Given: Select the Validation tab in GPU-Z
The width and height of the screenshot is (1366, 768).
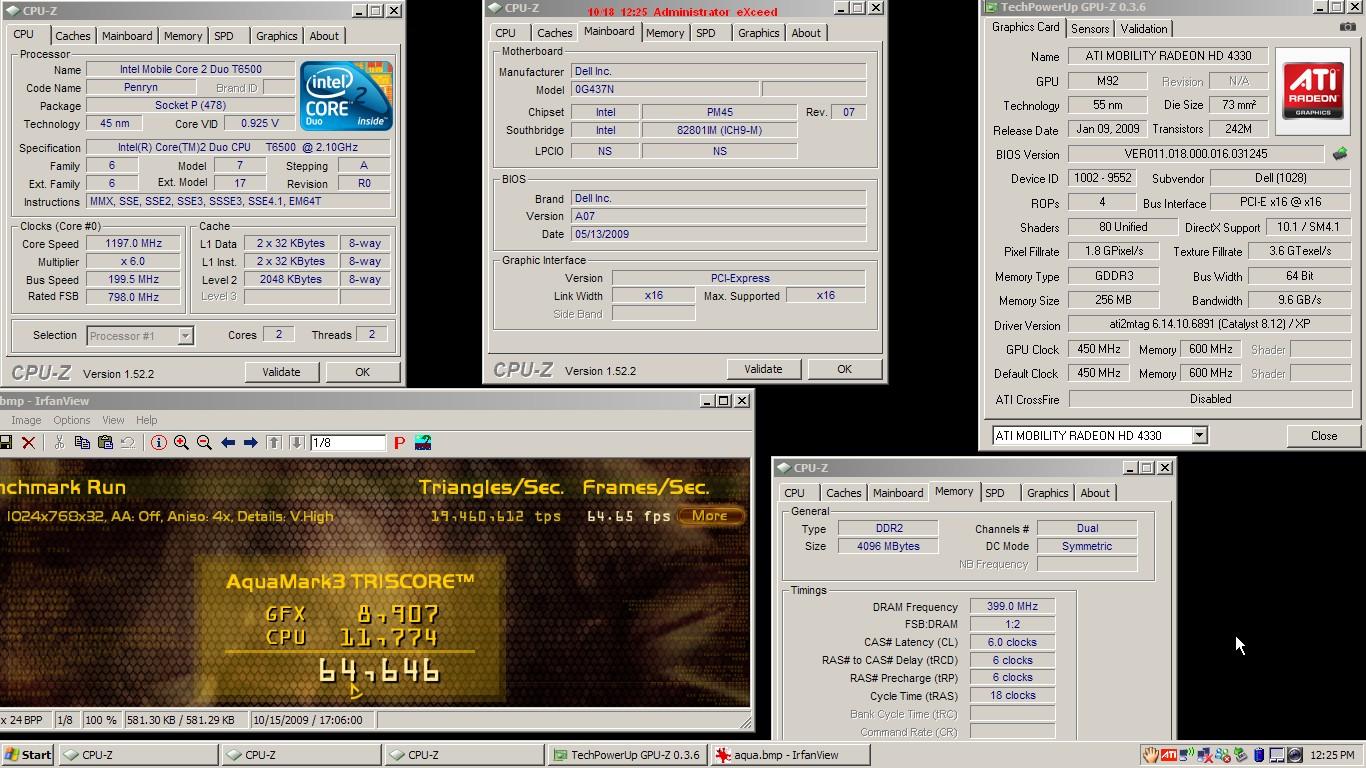Looking at the screenshot, I should (x=1143, y=29).
